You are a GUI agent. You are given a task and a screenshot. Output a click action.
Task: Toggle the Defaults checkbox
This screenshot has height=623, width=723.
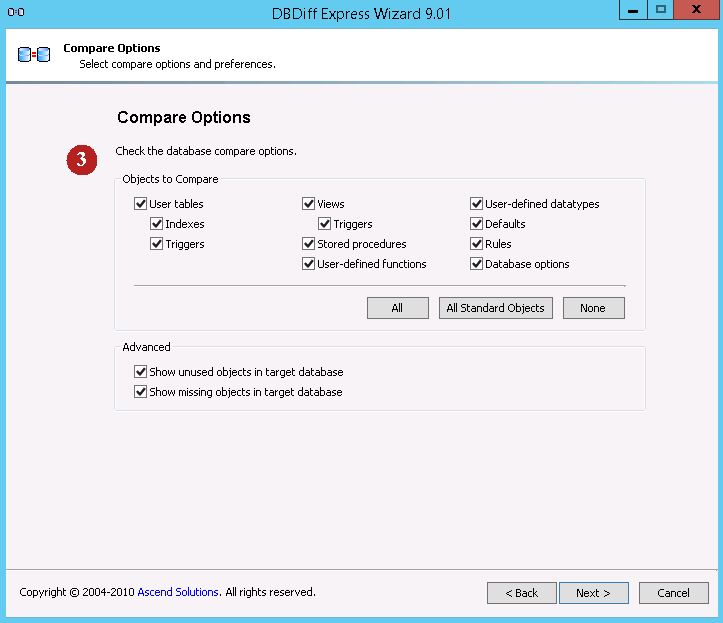pyautogui.click(x=477, y=224)
